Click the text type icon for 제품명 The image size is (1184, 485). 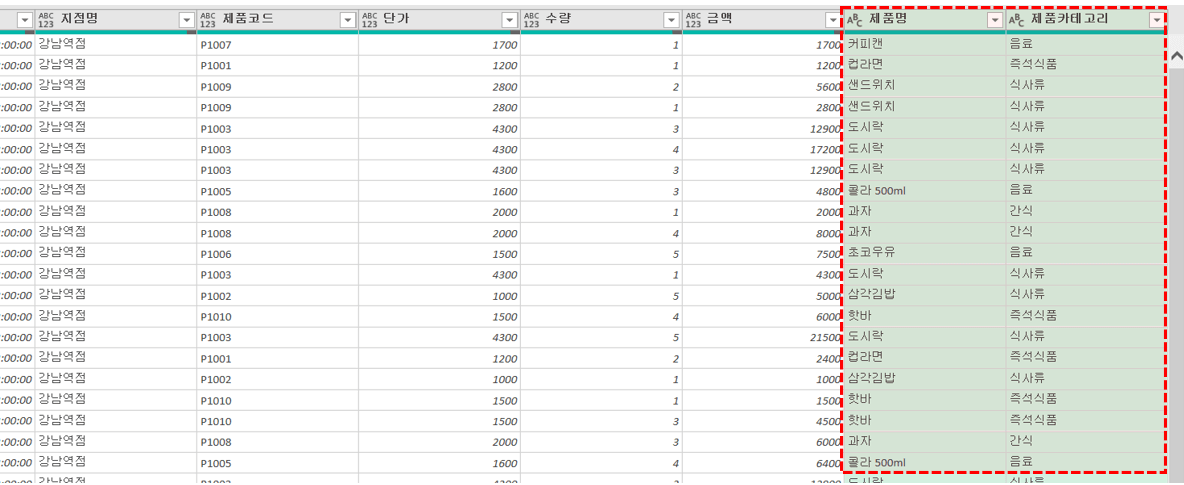(855, 20)
